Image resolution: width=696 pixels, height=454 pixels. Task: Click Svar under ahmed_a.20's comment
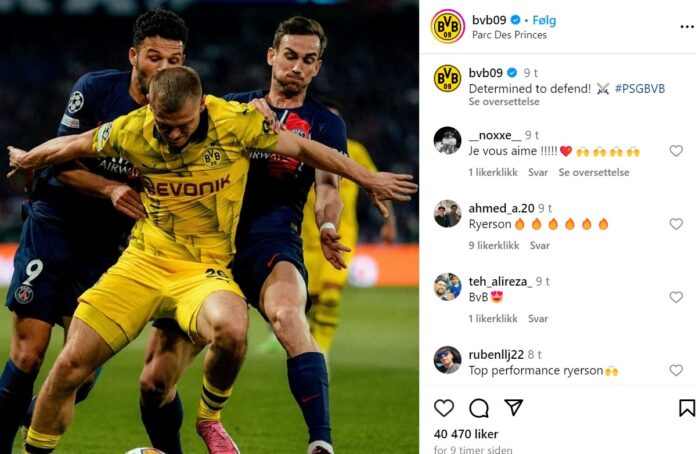point(540,245)
